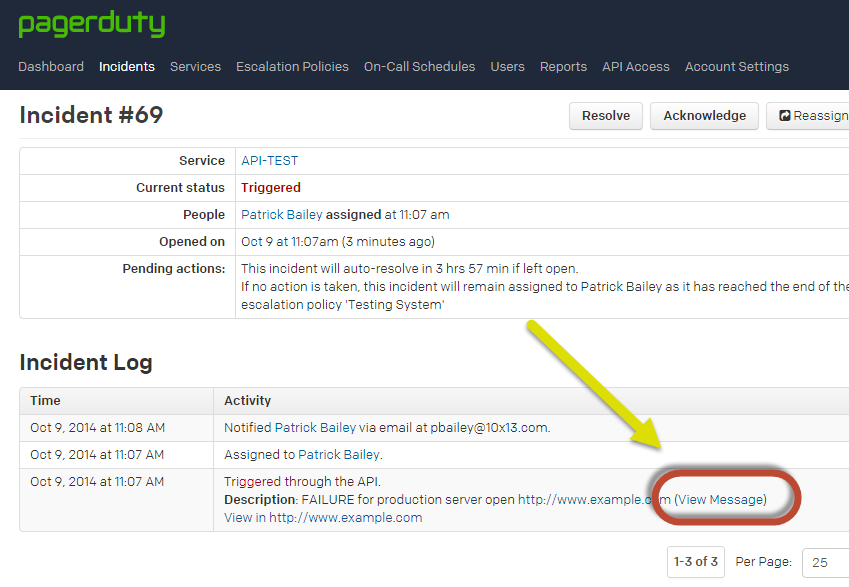Open the Services navigation item
Image resolution: width=849 pixels, height=587 pixels.
(x=195, y=66)
